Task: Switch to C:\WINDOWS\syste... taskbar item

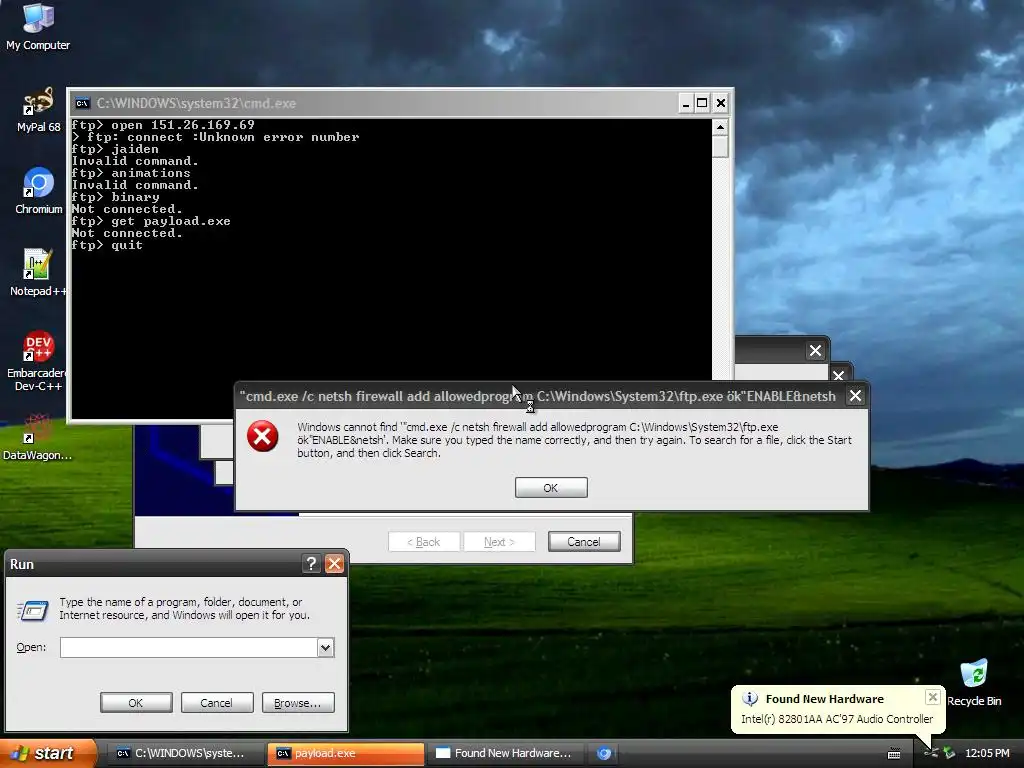Action: click(x=184, y=754)
